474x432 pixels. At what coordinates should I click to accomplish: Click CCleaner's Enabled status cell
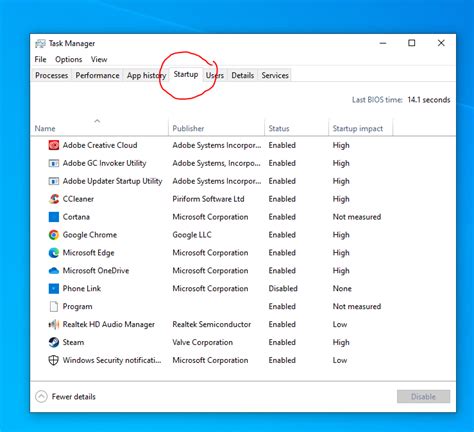click(x=282, y=199)
